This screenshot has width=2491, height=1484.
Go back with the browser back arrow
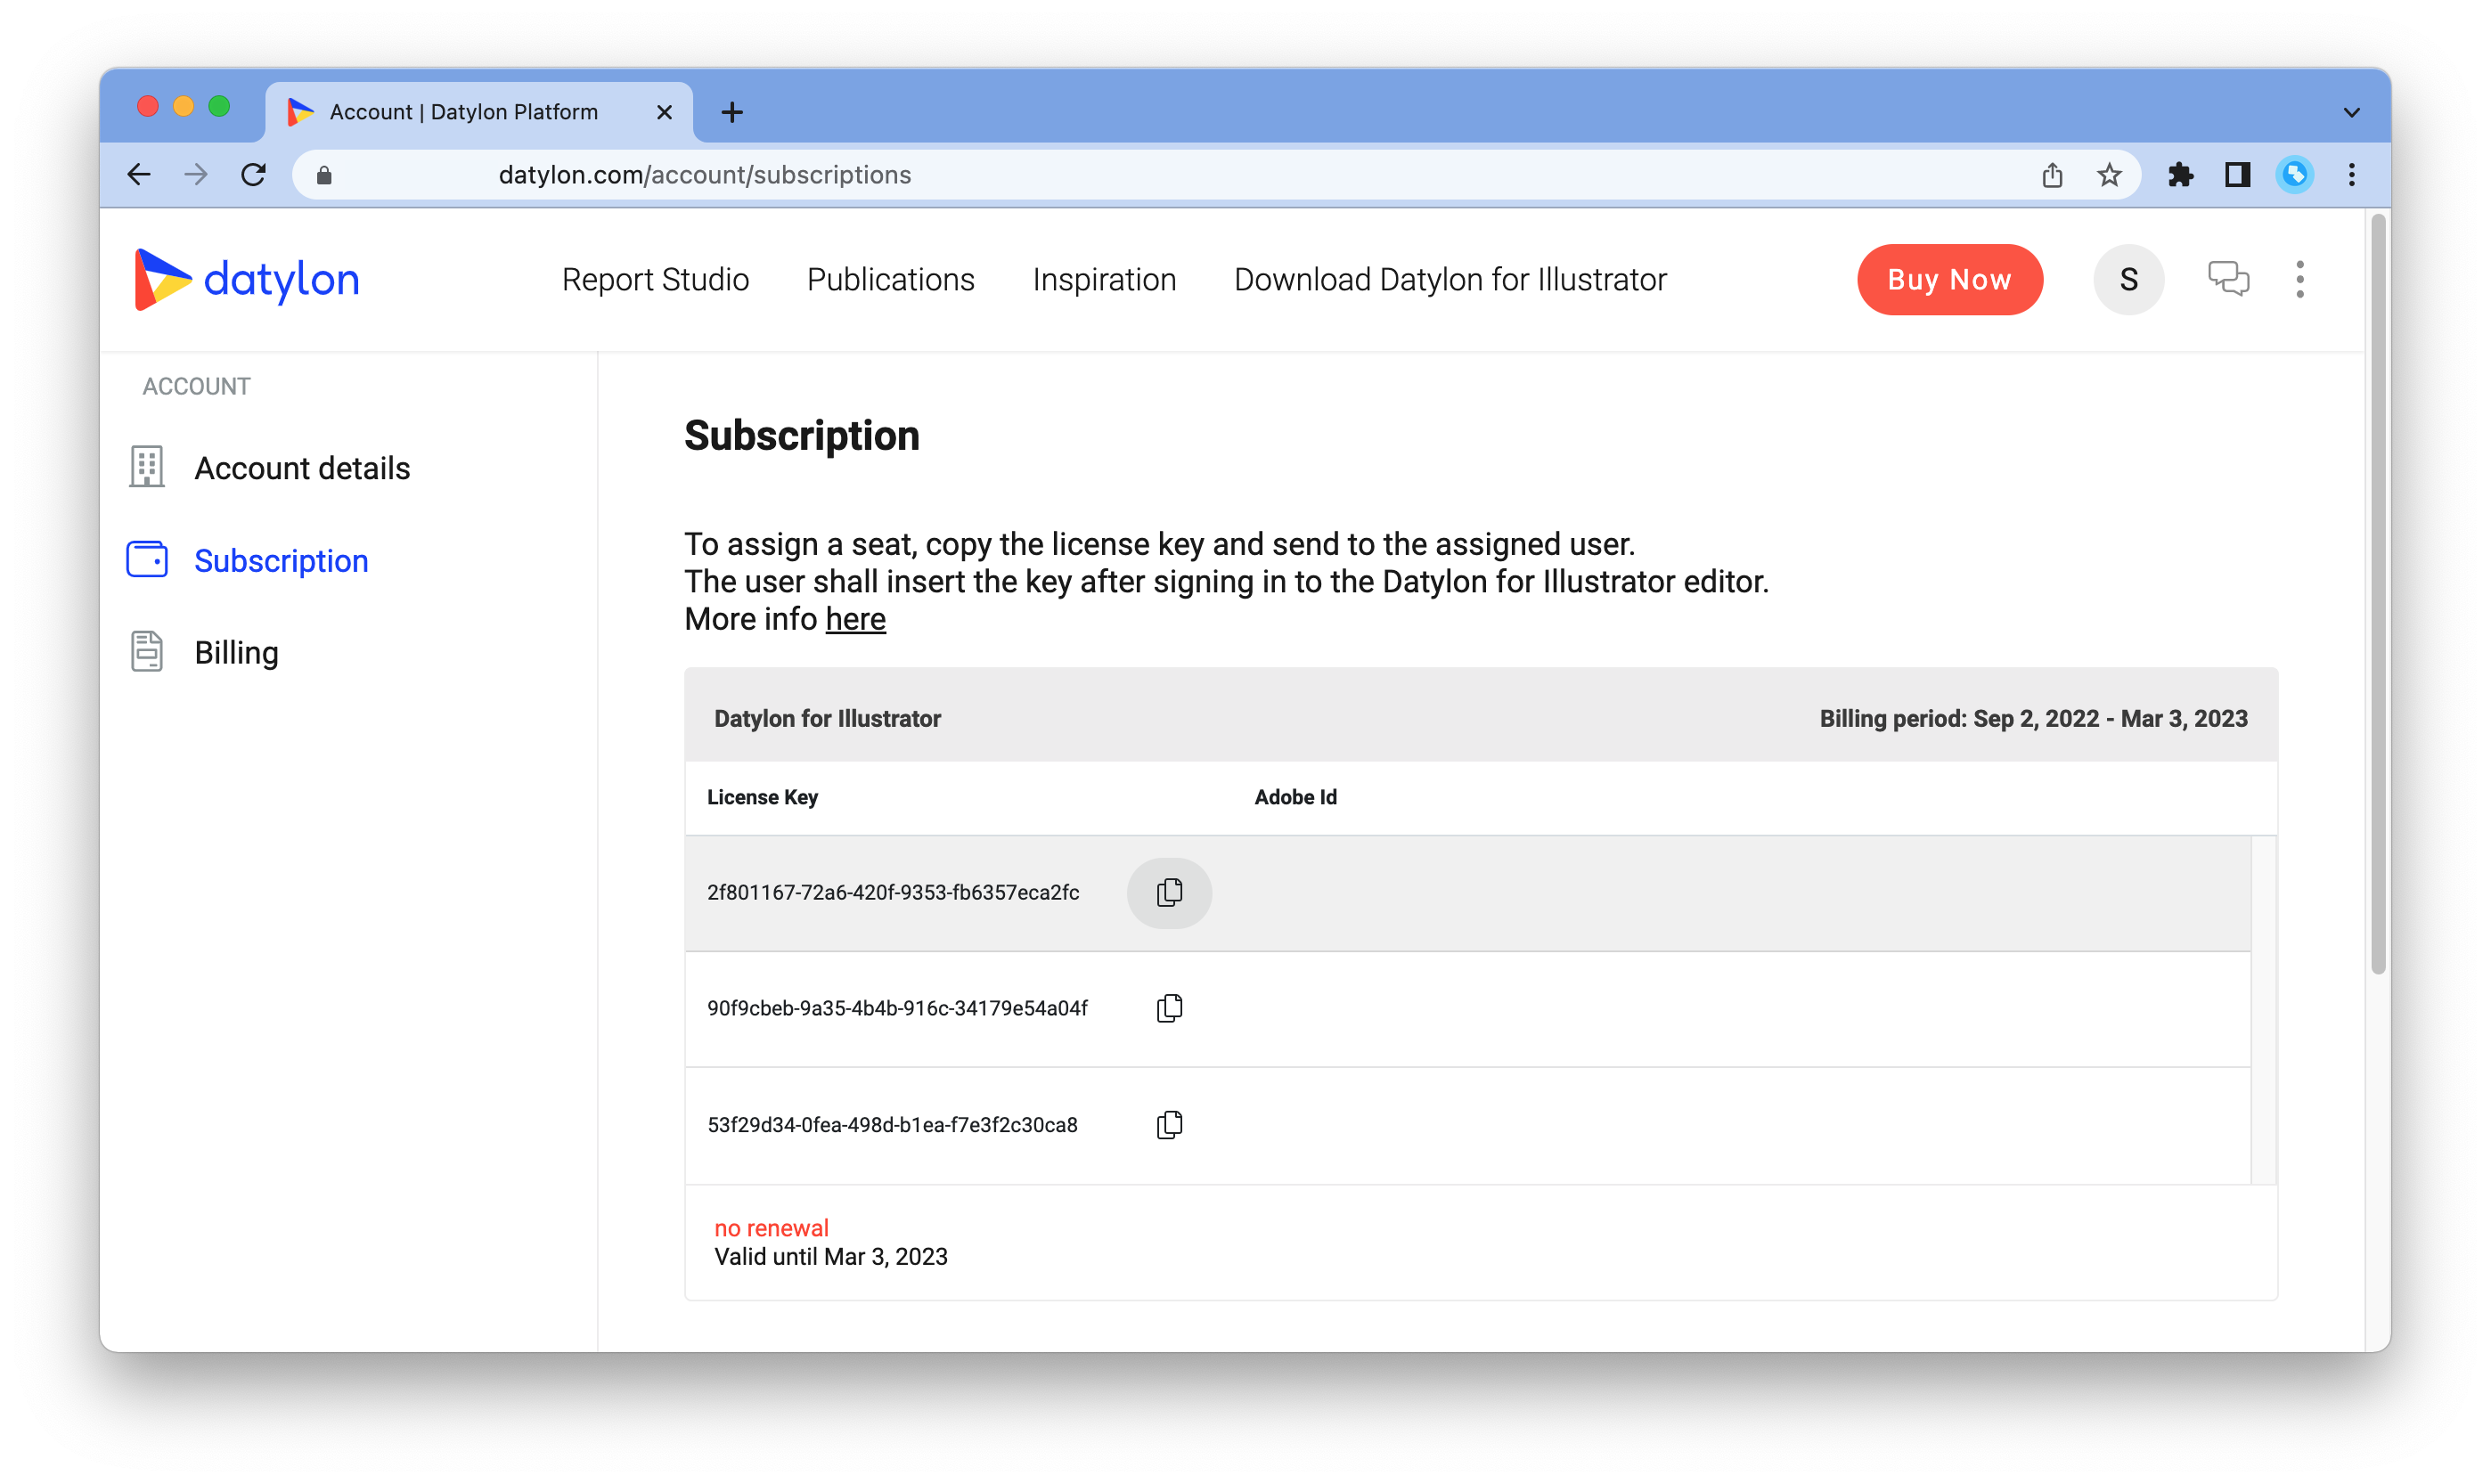pos(139,175)
